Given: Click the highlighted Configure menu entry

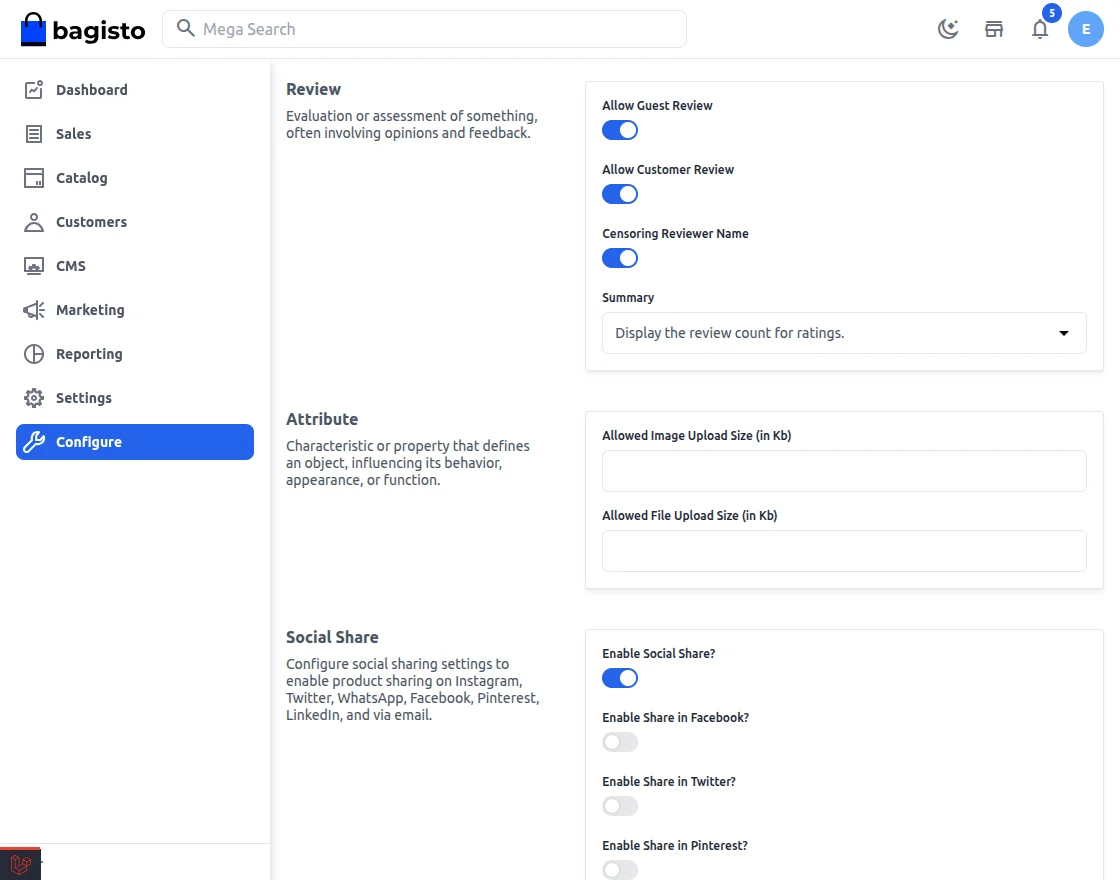Looking at the screenshot, I should (x=89, y=442).
